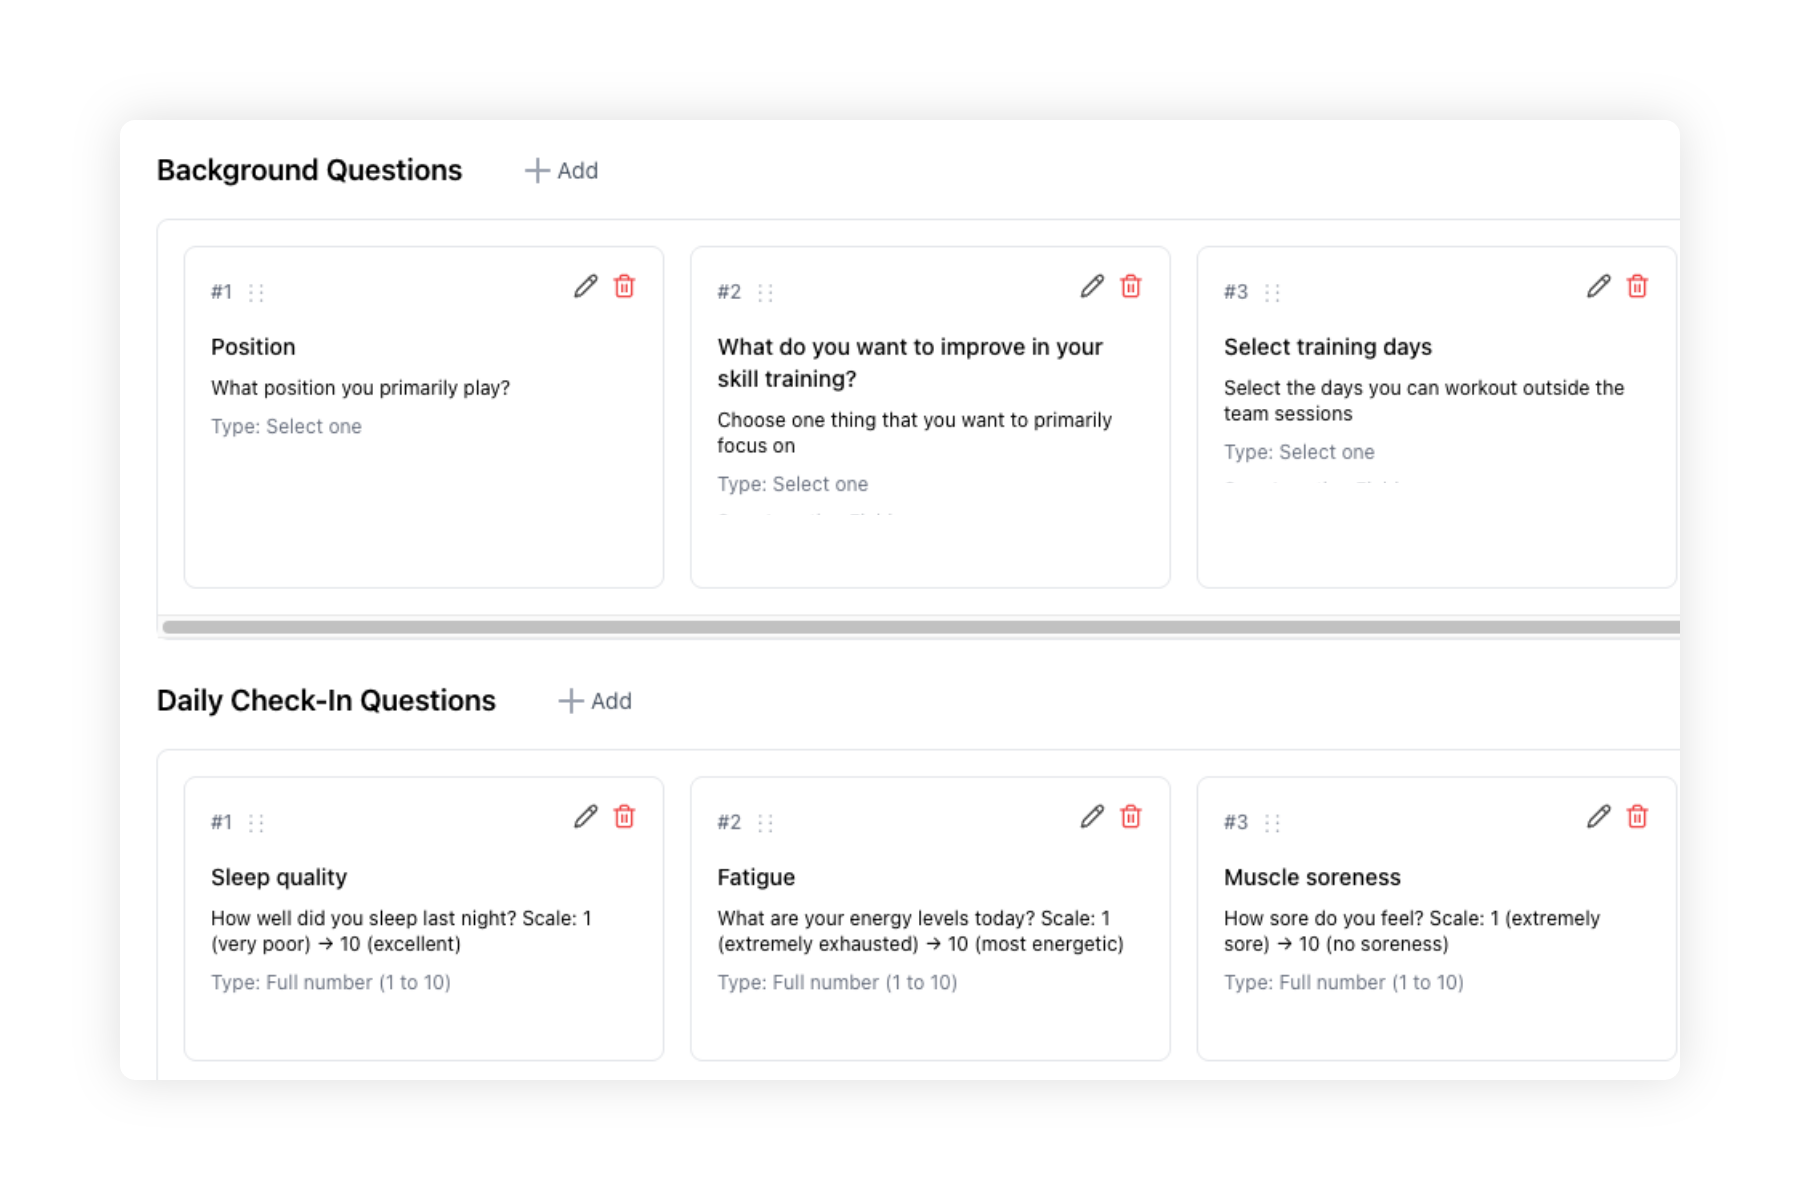
Task: Click drag handle of Muscle soreness card
Action: click(1272, 823)
